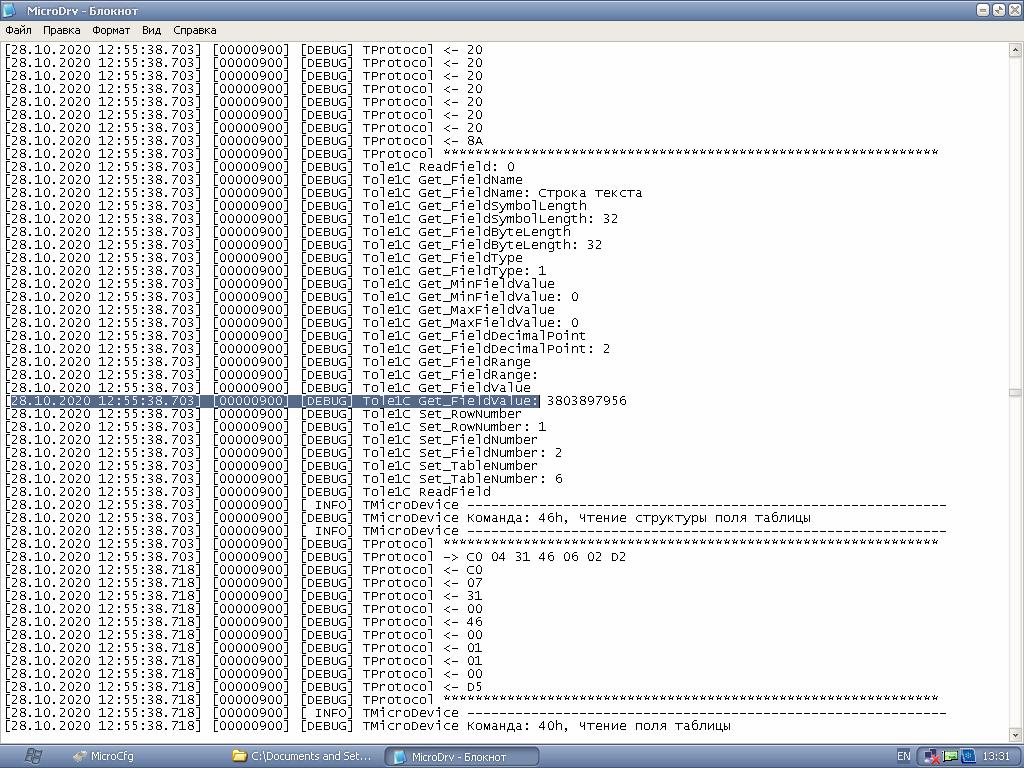This screenshot has width=1024, height=768.
Task: Click the blue square tray icon
Action: tap(967, 756)
